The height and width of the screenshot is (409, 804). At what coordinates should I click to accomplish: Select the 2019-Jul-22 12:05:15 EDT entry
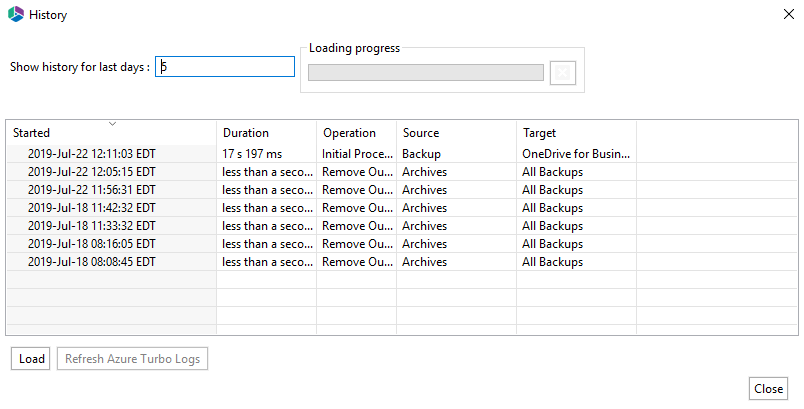point(92,172)
